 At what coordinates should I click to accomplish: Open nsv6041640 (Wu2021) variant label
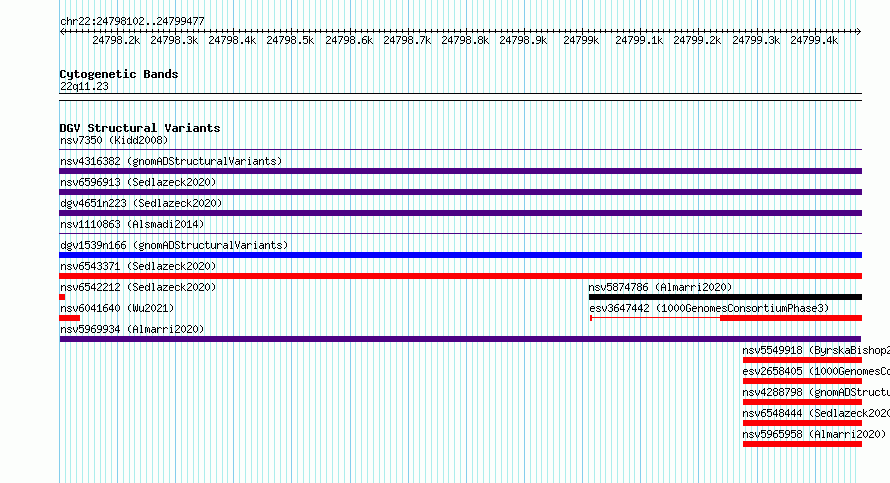tap(117, 308)
